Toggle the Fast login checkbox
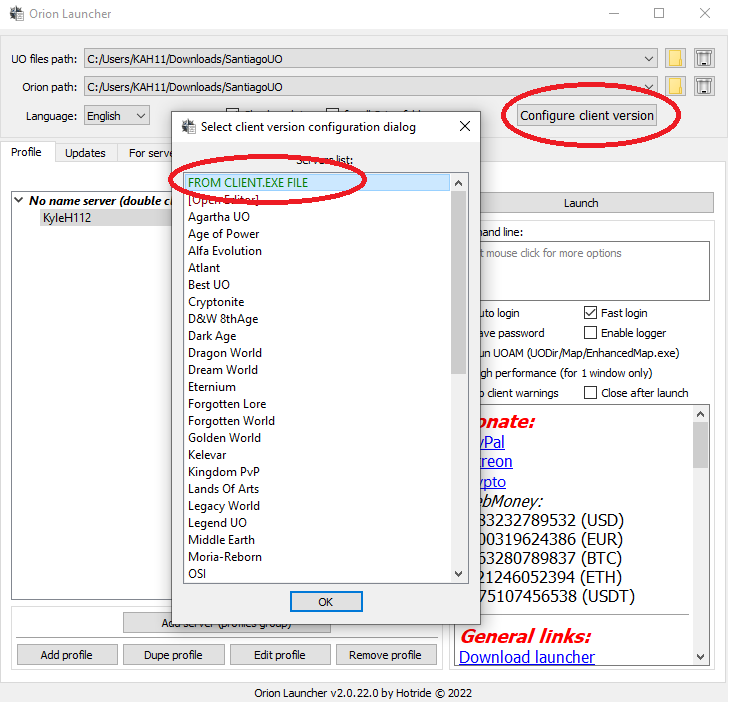Viewport: 730px width, 706px height. point(590,313)
